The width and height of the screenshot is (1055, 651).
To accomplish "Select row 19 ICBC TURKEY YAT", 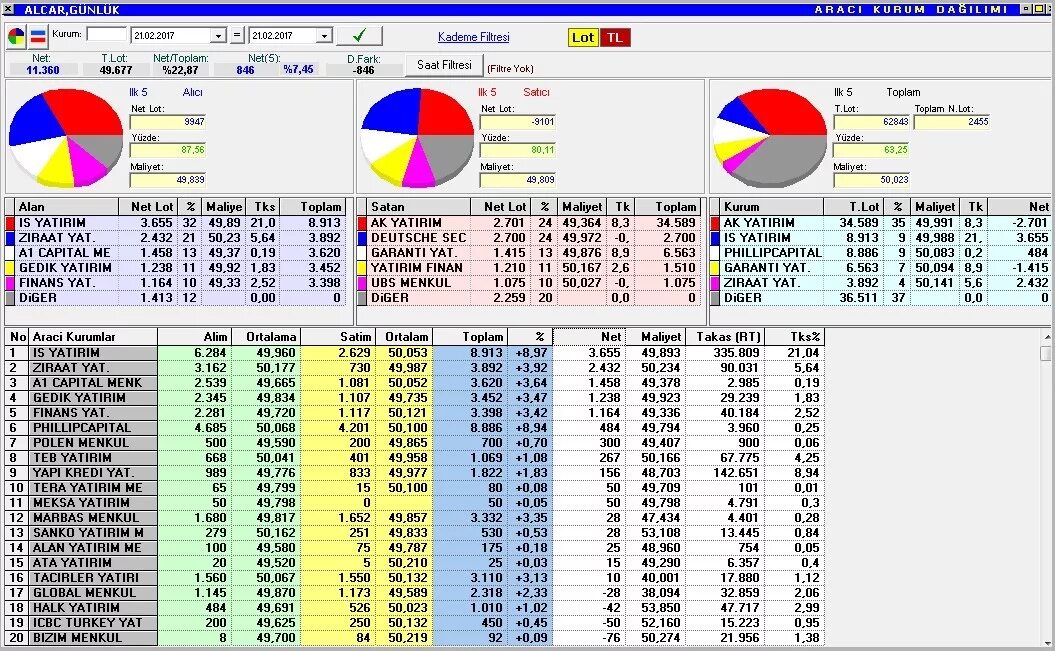I will (x=415, y=623).
